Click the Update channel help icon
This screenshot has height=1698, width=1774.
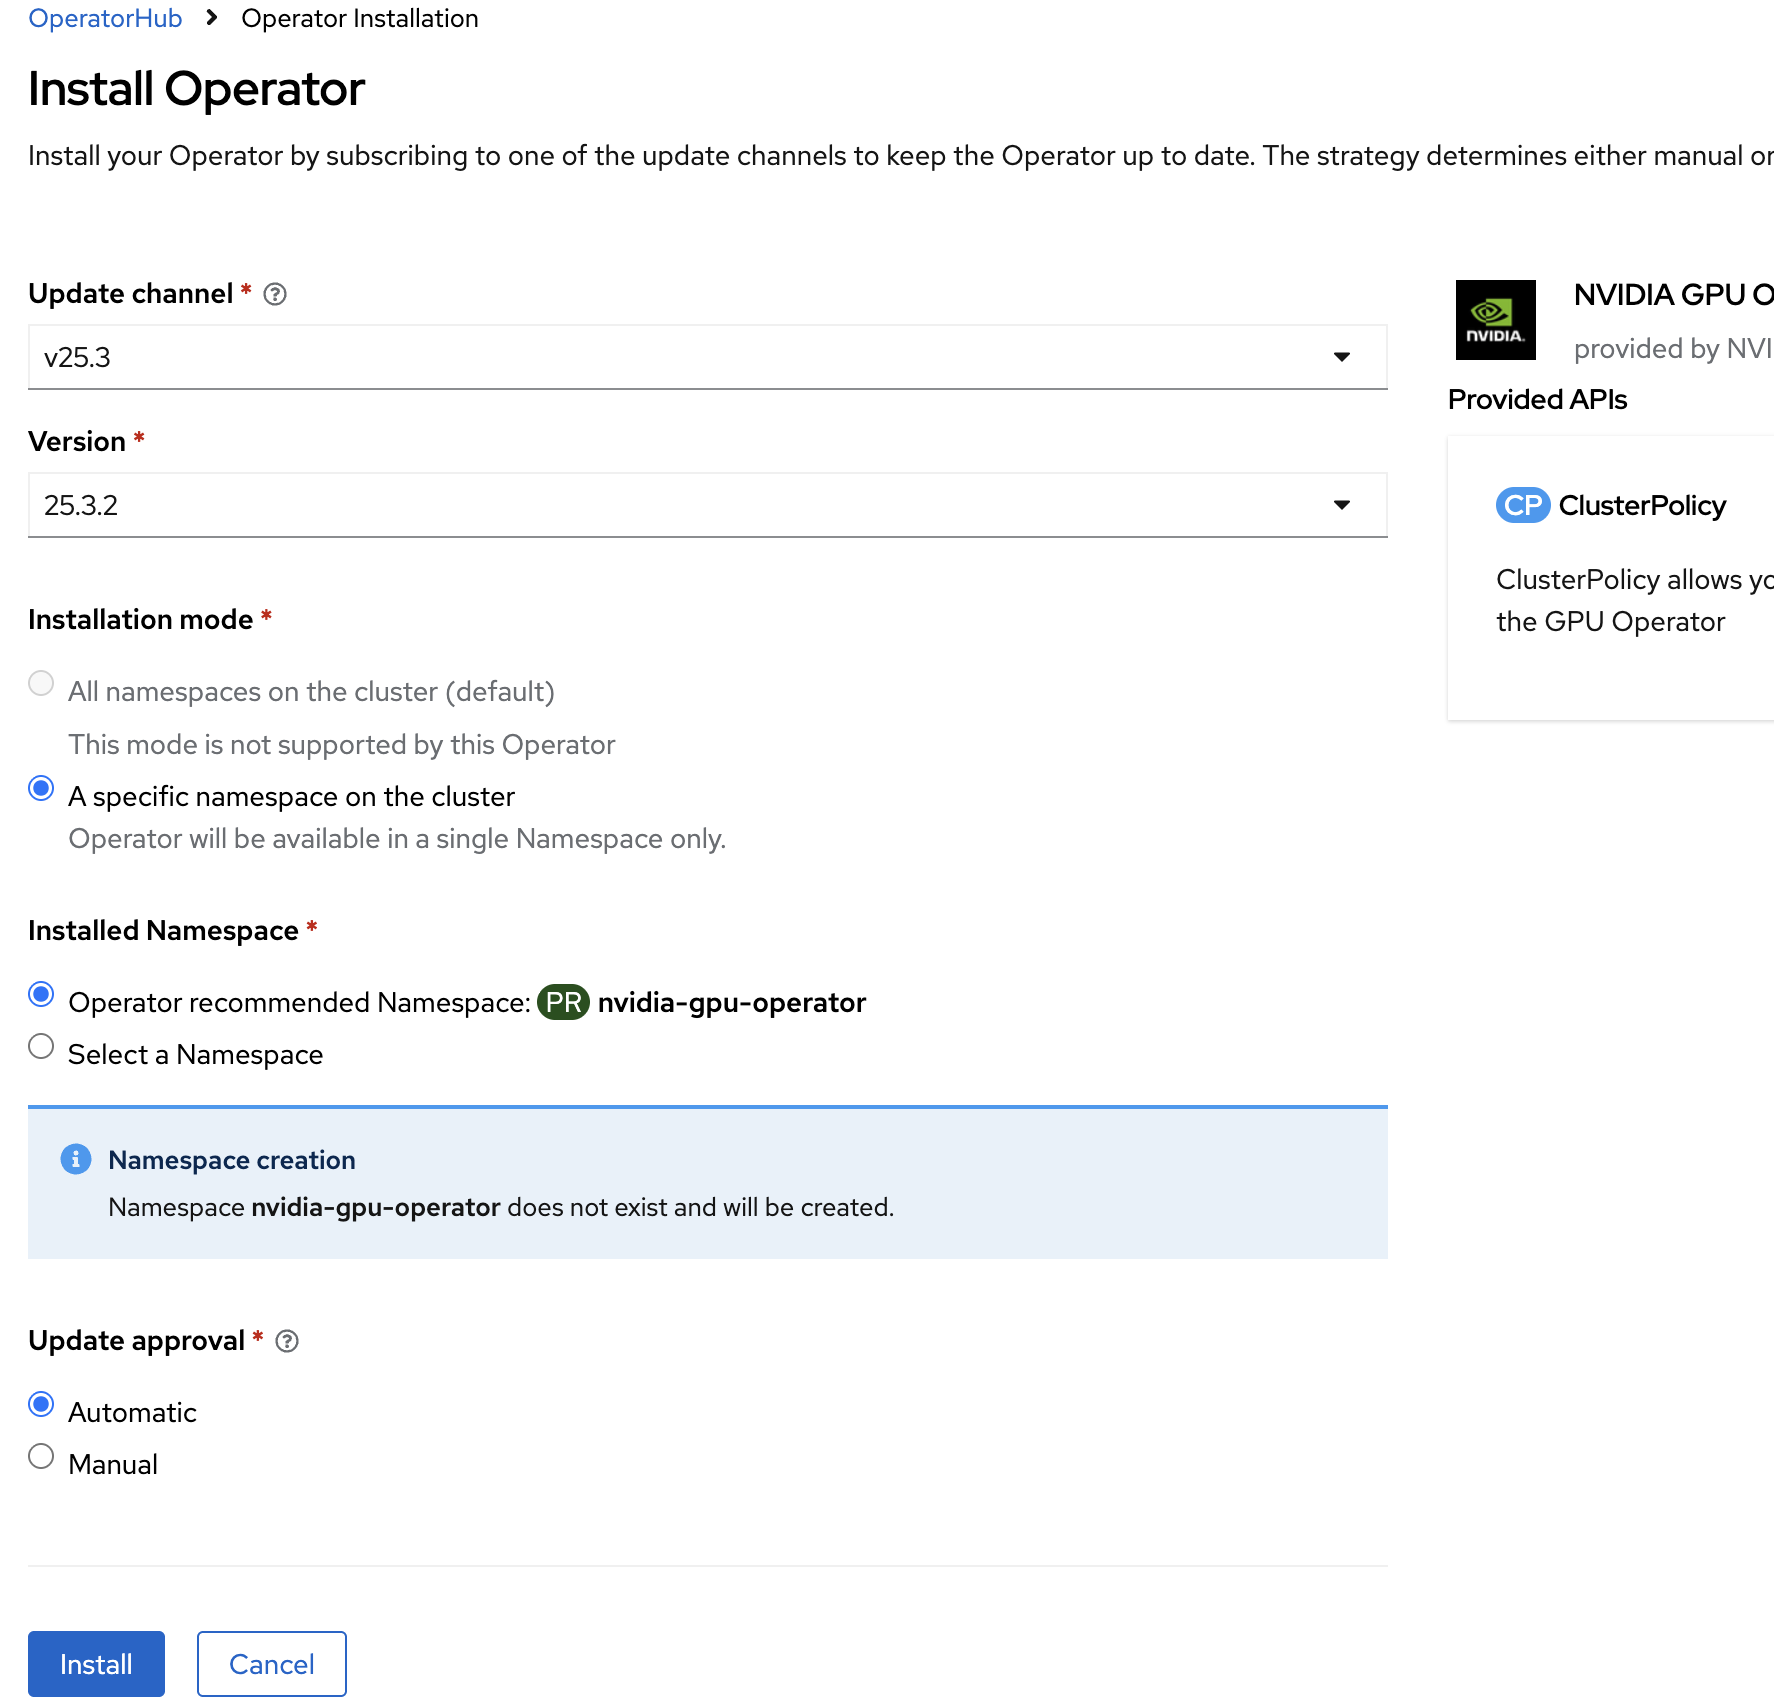click(275, 294)
